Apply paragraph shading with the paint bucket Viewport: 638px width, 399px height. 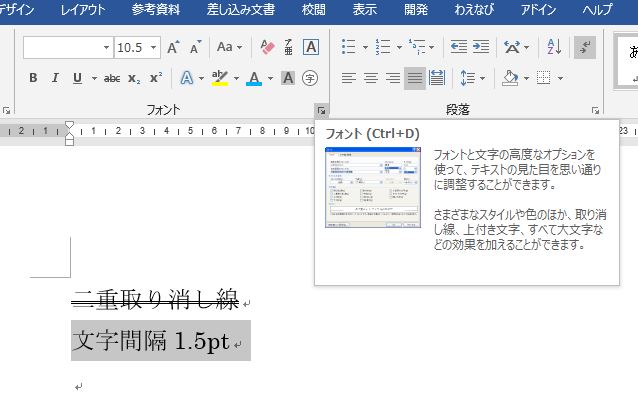tap(510, 78)
